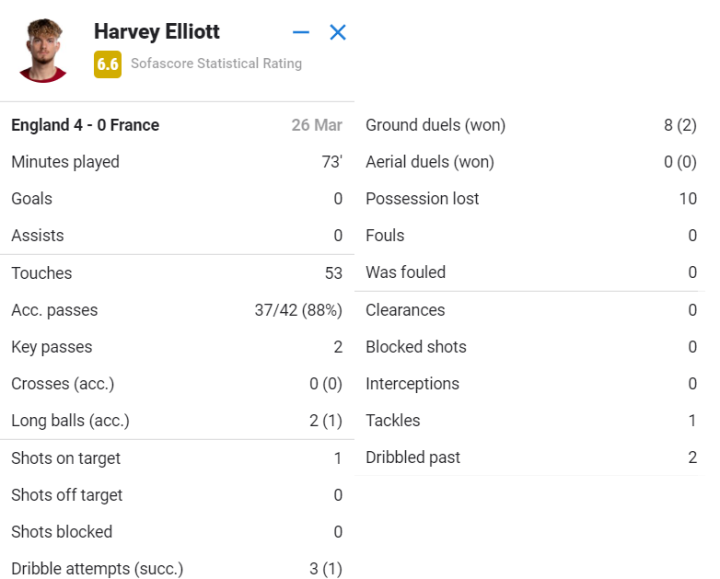Screen dimensions: 720x579
Task: Click the Possession lost statistic
Action: tap(530, 199)
